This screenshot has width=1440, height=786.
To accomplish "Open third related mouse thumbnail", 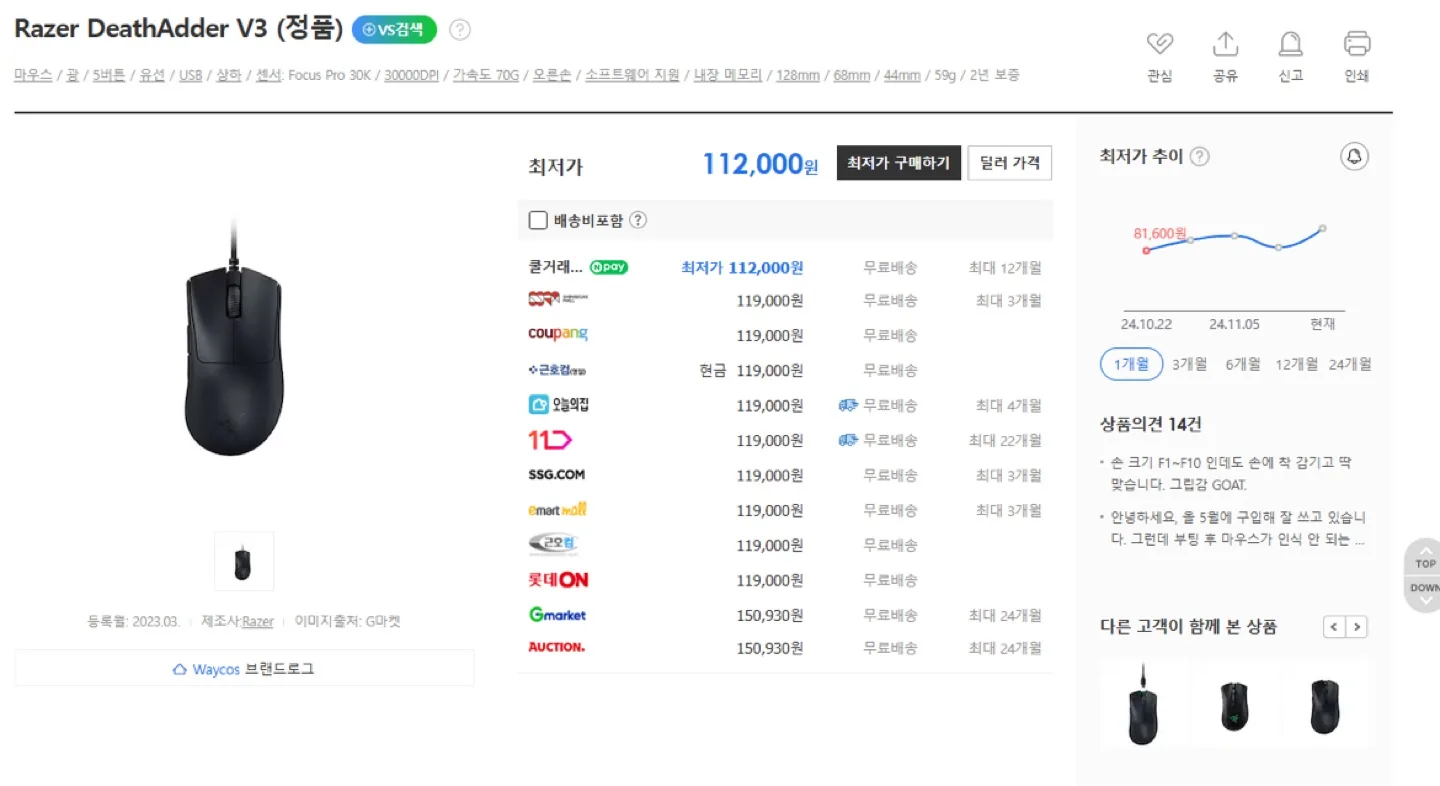I will 1325,704.
